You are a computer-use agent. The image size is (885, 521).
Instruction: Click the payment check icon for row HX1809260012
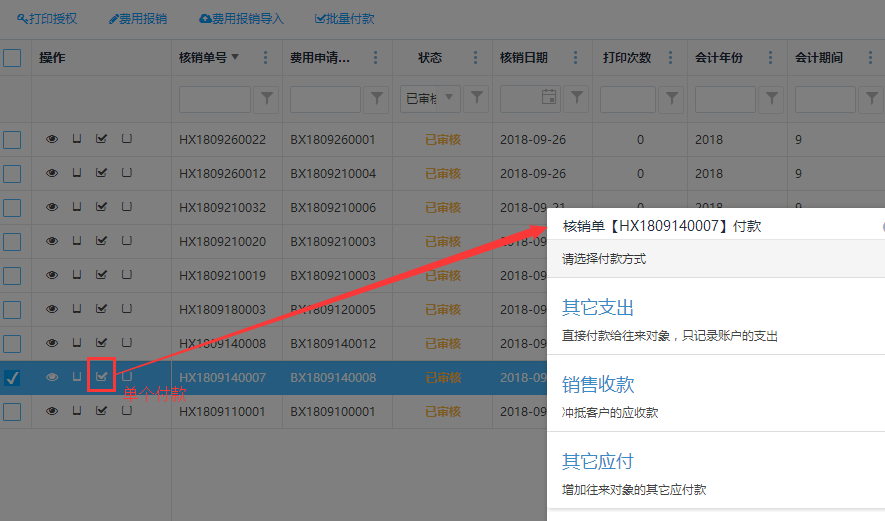(101, 173)
